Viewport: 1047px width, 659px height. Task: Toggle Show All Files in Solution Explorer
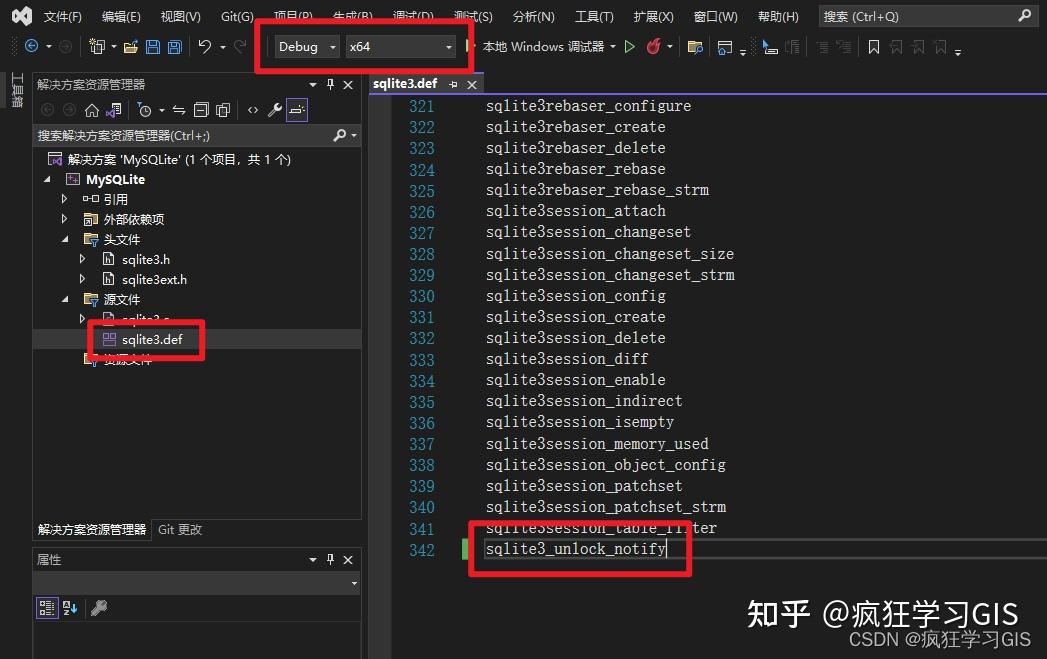[x=223, y=110]
